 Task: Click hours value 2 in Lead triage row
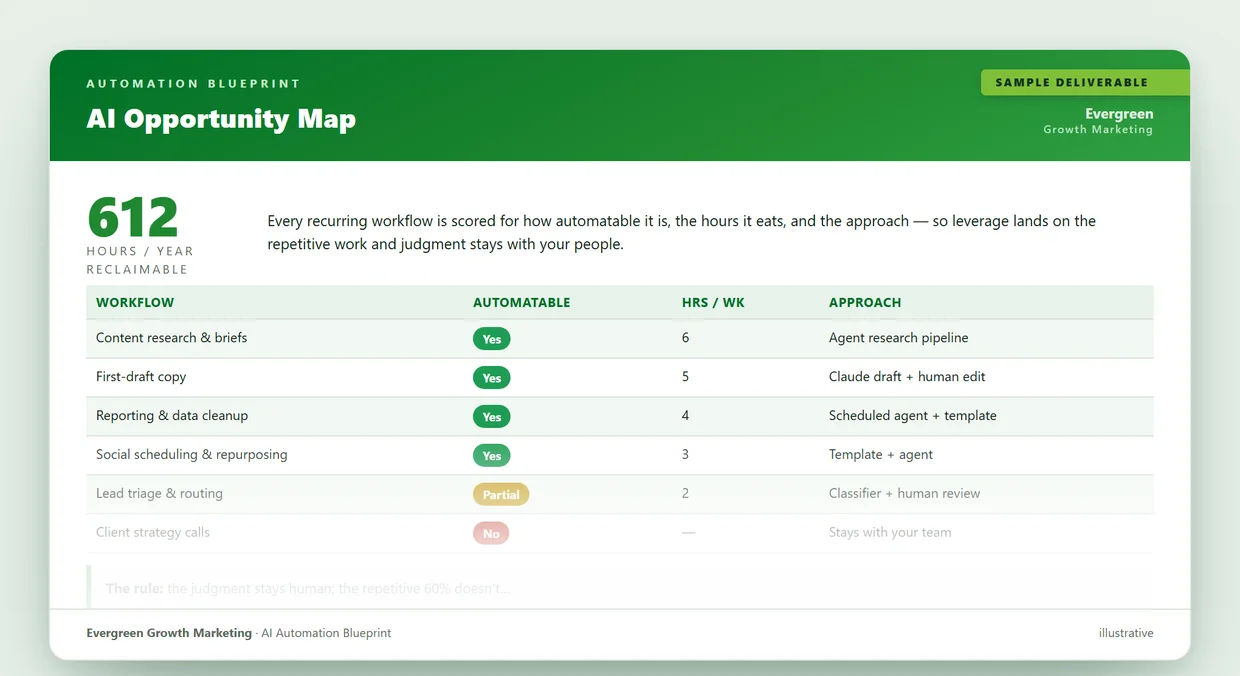click(685, 494)
